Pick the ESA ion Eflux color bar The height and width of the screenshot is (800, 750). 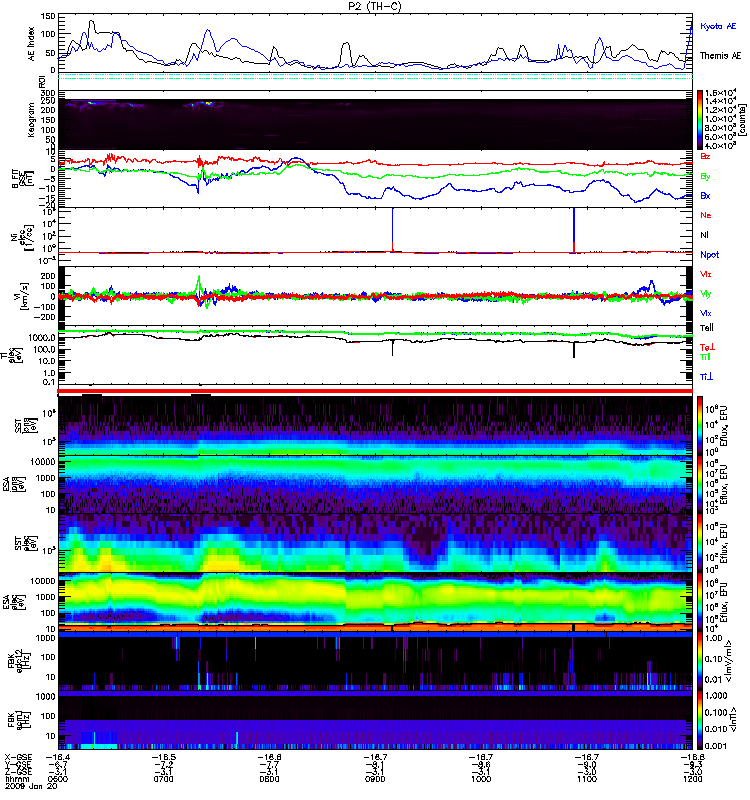[x=699, y=484]
